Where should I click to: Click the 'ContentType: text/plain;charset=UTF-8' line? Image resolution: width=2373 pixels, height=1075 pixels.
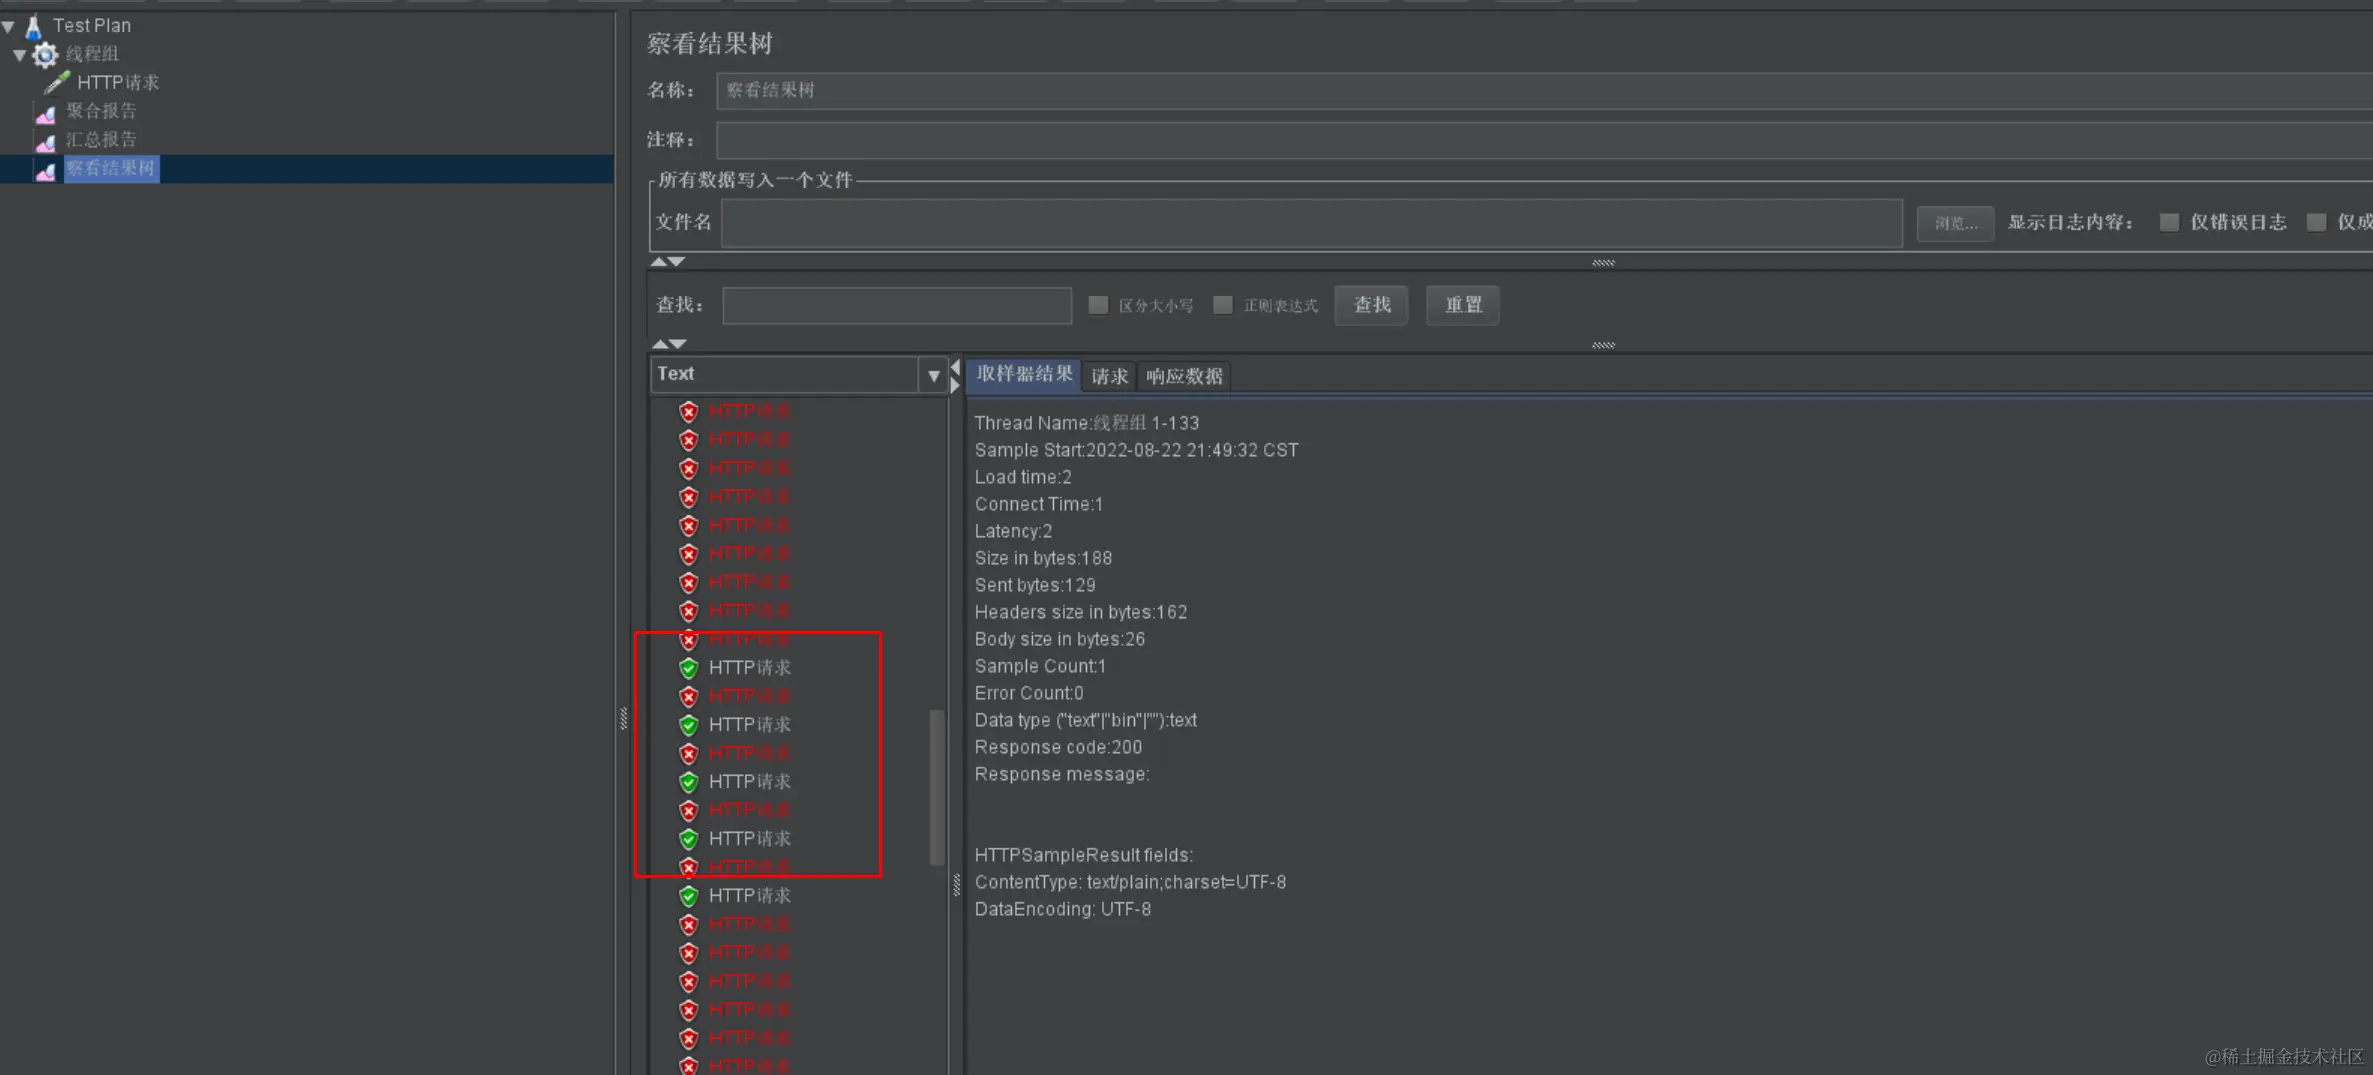tap(1130, 882)
